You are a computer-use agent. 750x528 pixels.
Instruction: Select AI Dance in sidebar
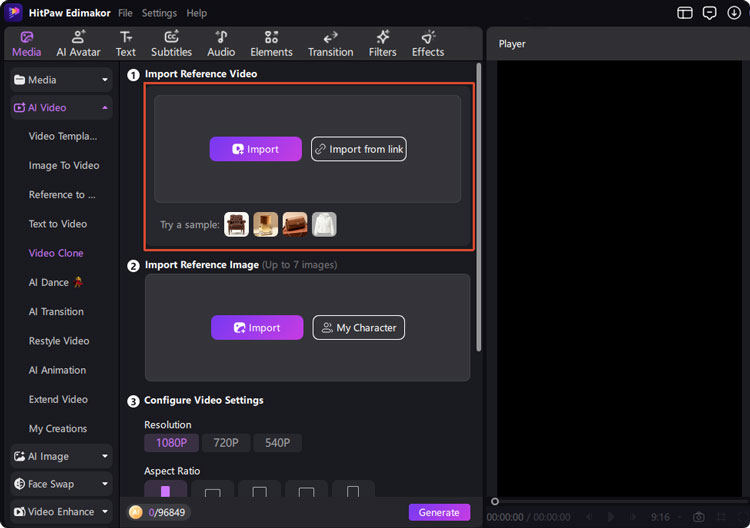click(x=56, y=282)
